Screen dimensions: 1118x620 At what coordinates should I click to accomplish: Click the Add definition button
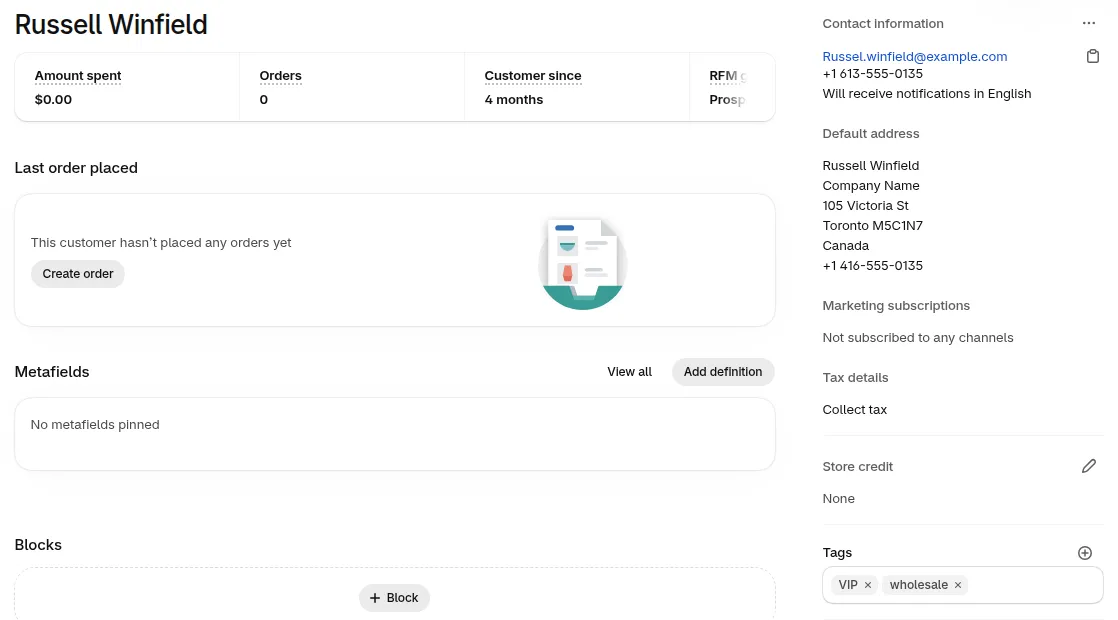click(x=723, y=372)
